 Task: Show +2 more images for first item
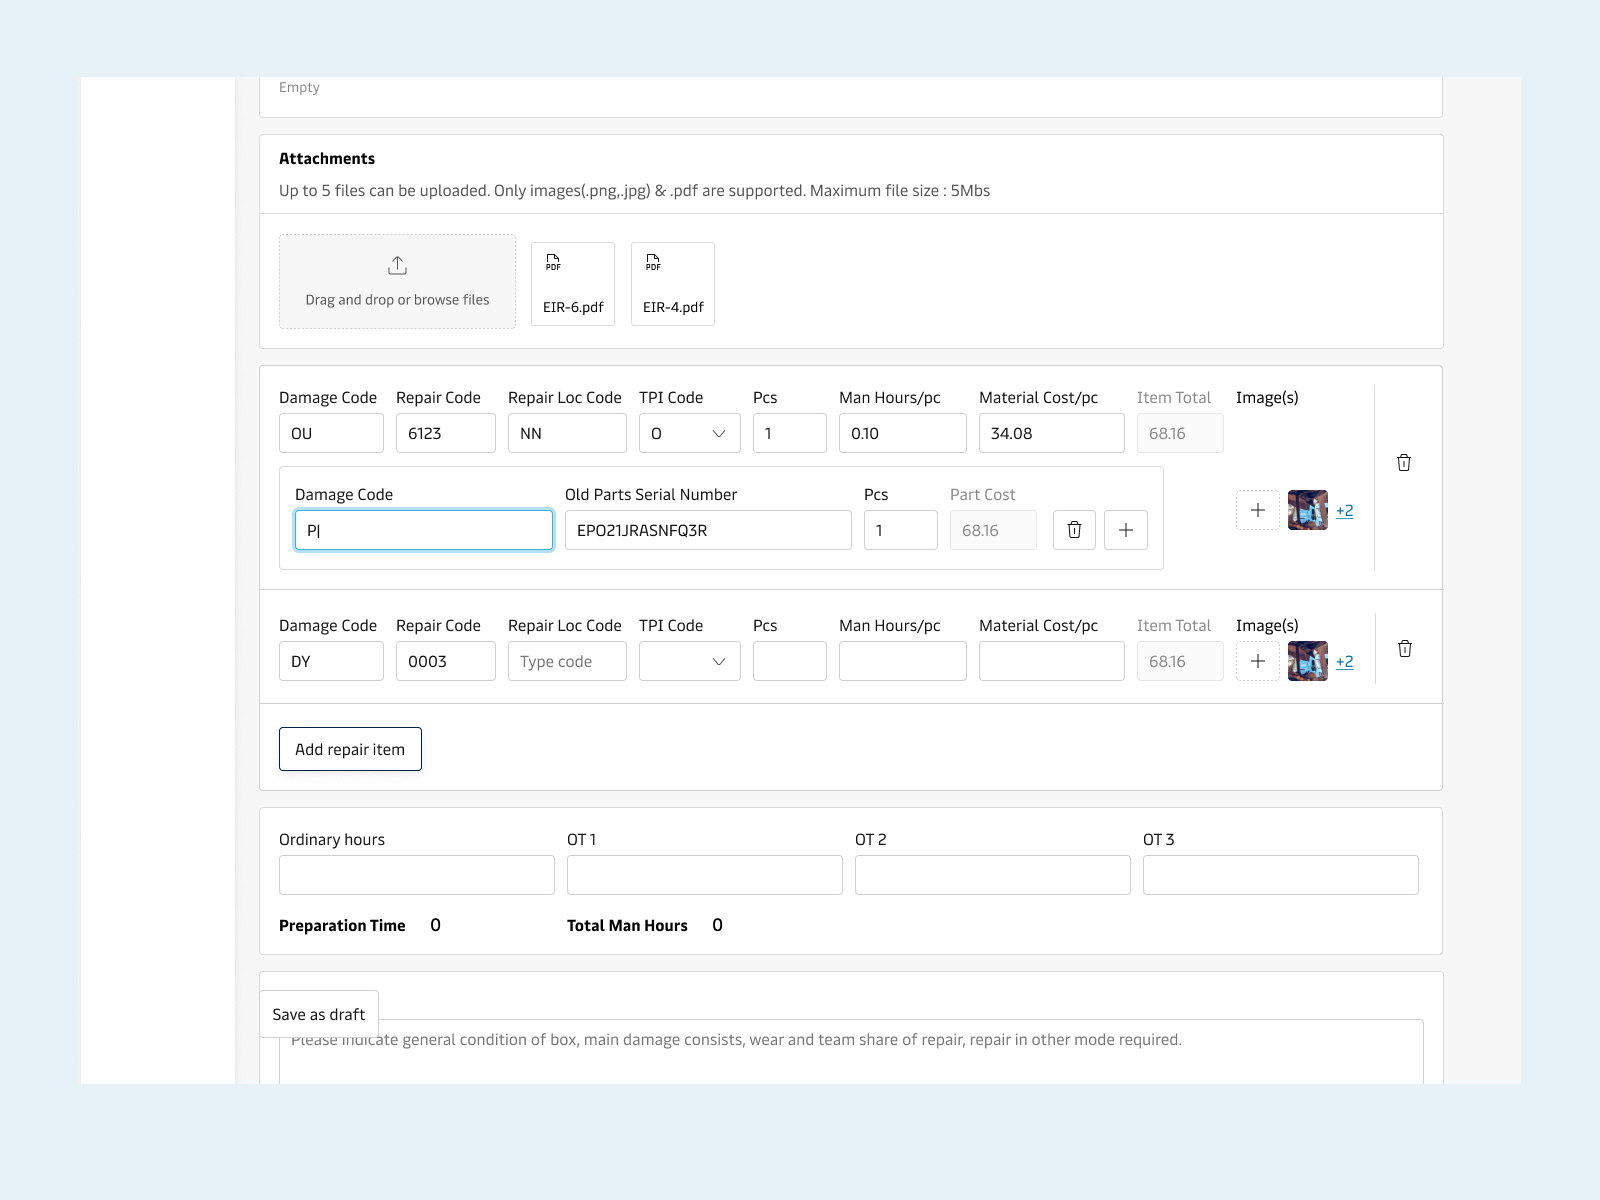click(x=1345, y=511)
